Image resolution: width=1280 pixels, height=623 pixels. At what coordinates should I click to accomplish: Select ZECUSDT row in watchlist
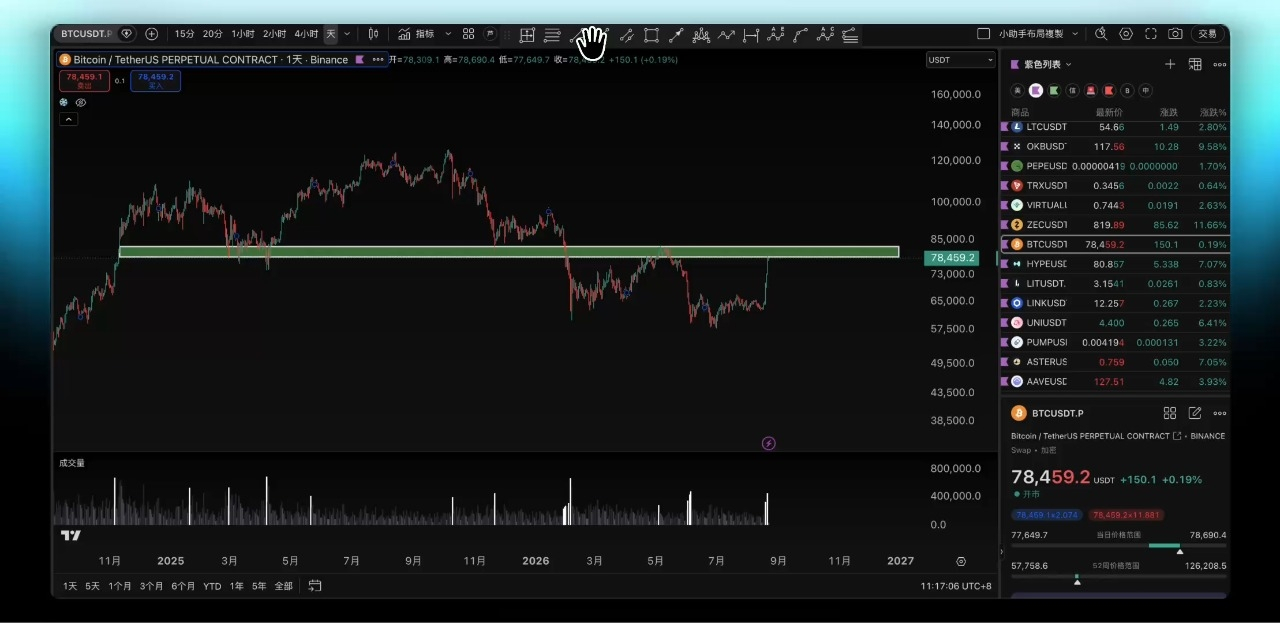click(1115, 225)
